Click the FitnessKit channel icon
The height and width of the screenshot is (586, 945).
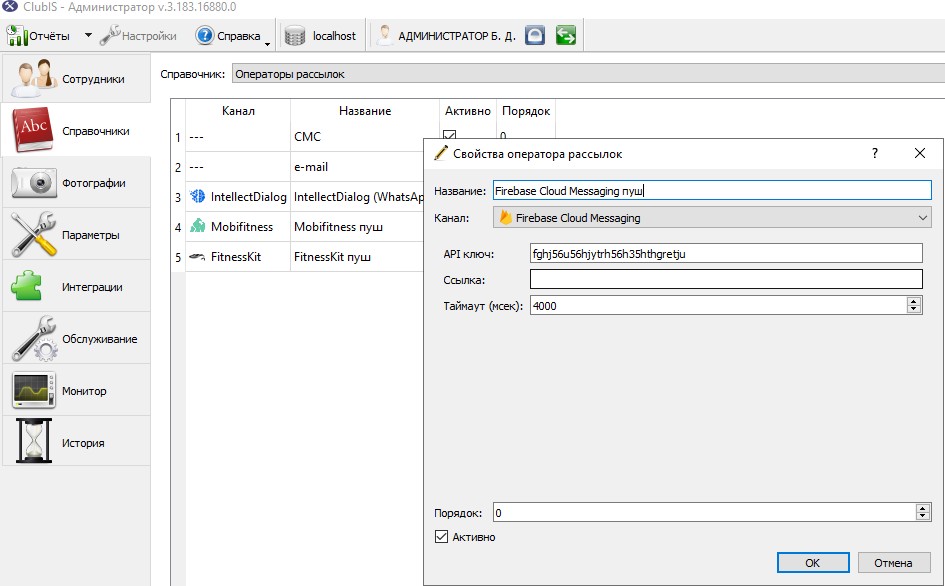197,256
